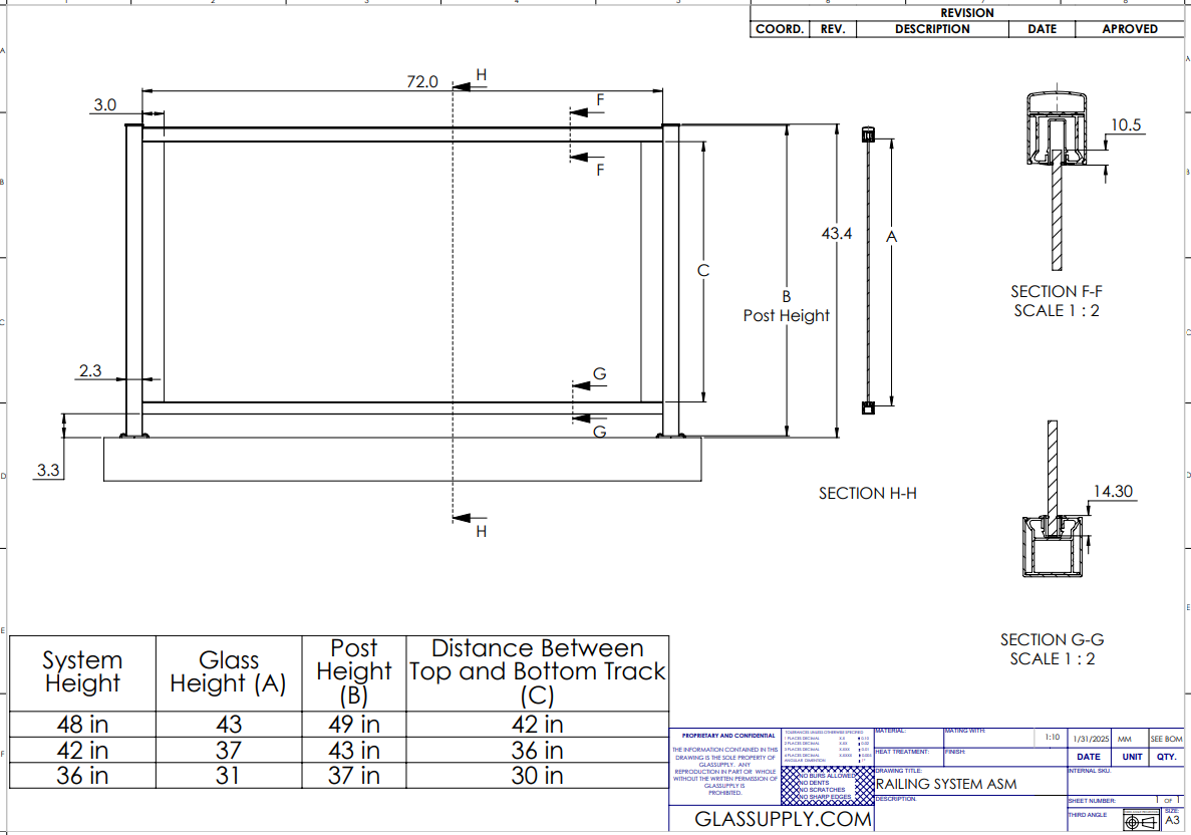1191x835 pixels.
Task: Click the Post Height (B) table header
Action: (x=354, y=672)
